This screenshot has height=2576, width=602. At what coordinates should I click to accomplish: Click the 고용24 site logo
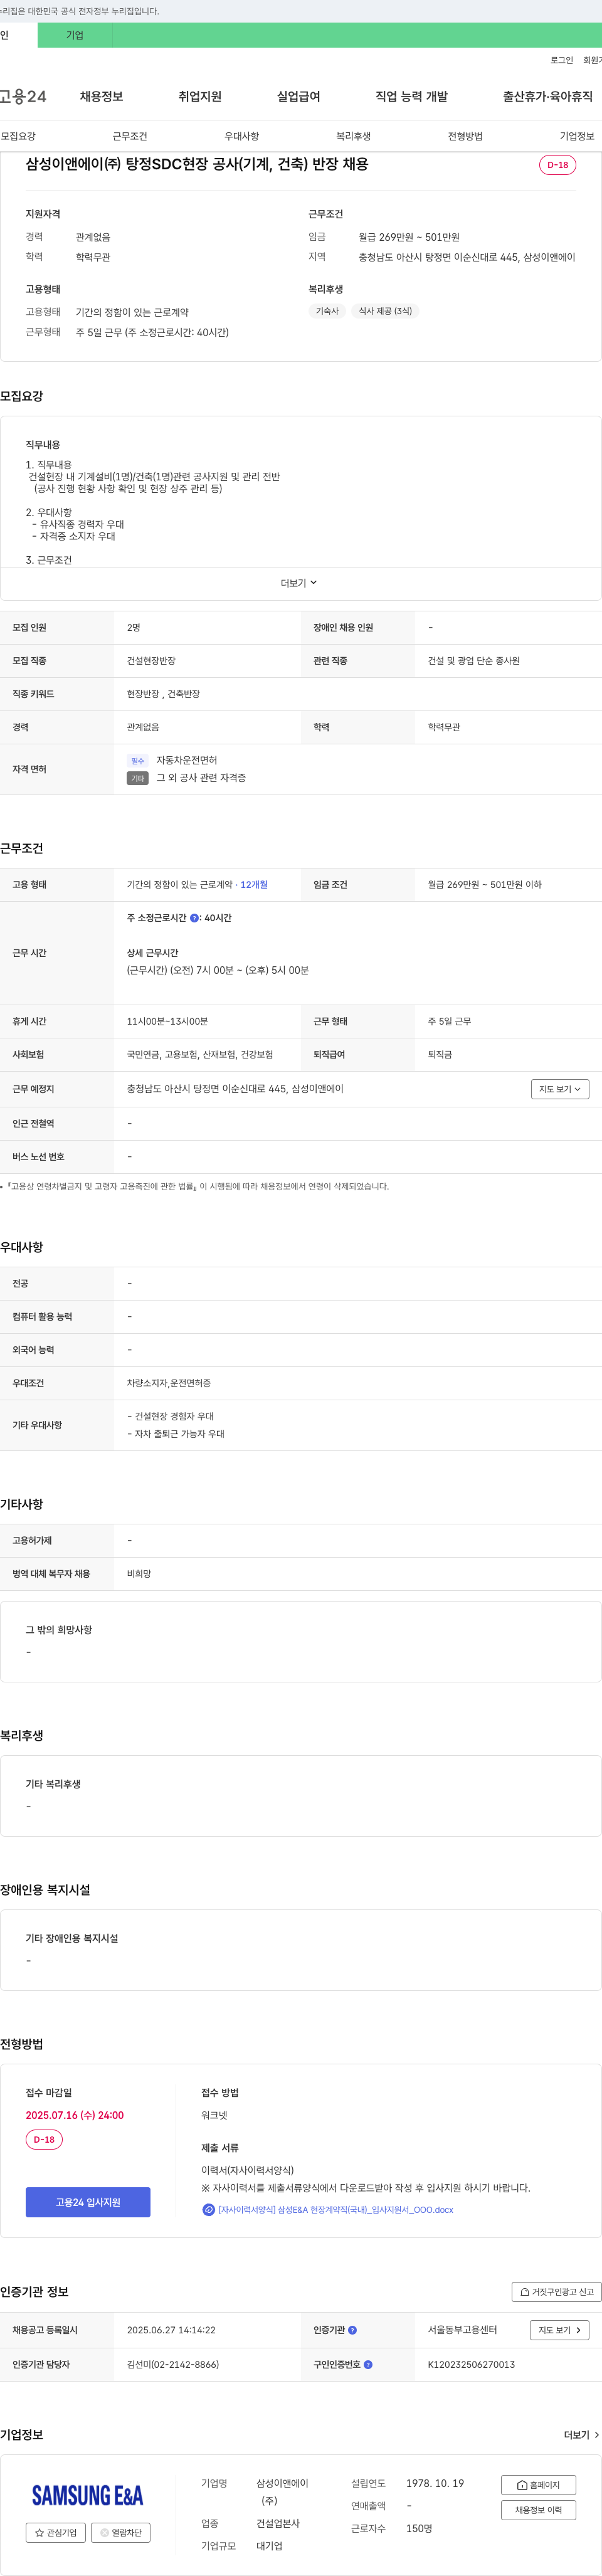pos(23,97)
